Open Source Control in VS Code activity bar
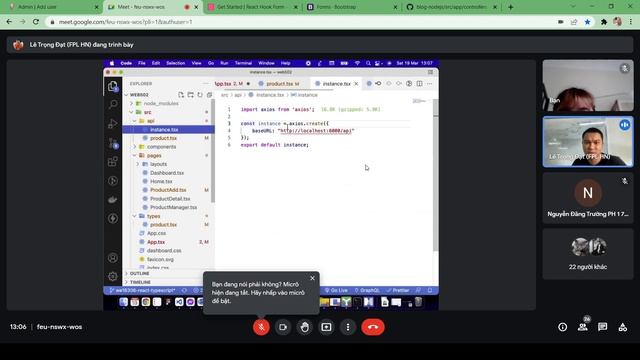Image resolution: width=640 pixels, height=360 pixels. click(113, 143)
